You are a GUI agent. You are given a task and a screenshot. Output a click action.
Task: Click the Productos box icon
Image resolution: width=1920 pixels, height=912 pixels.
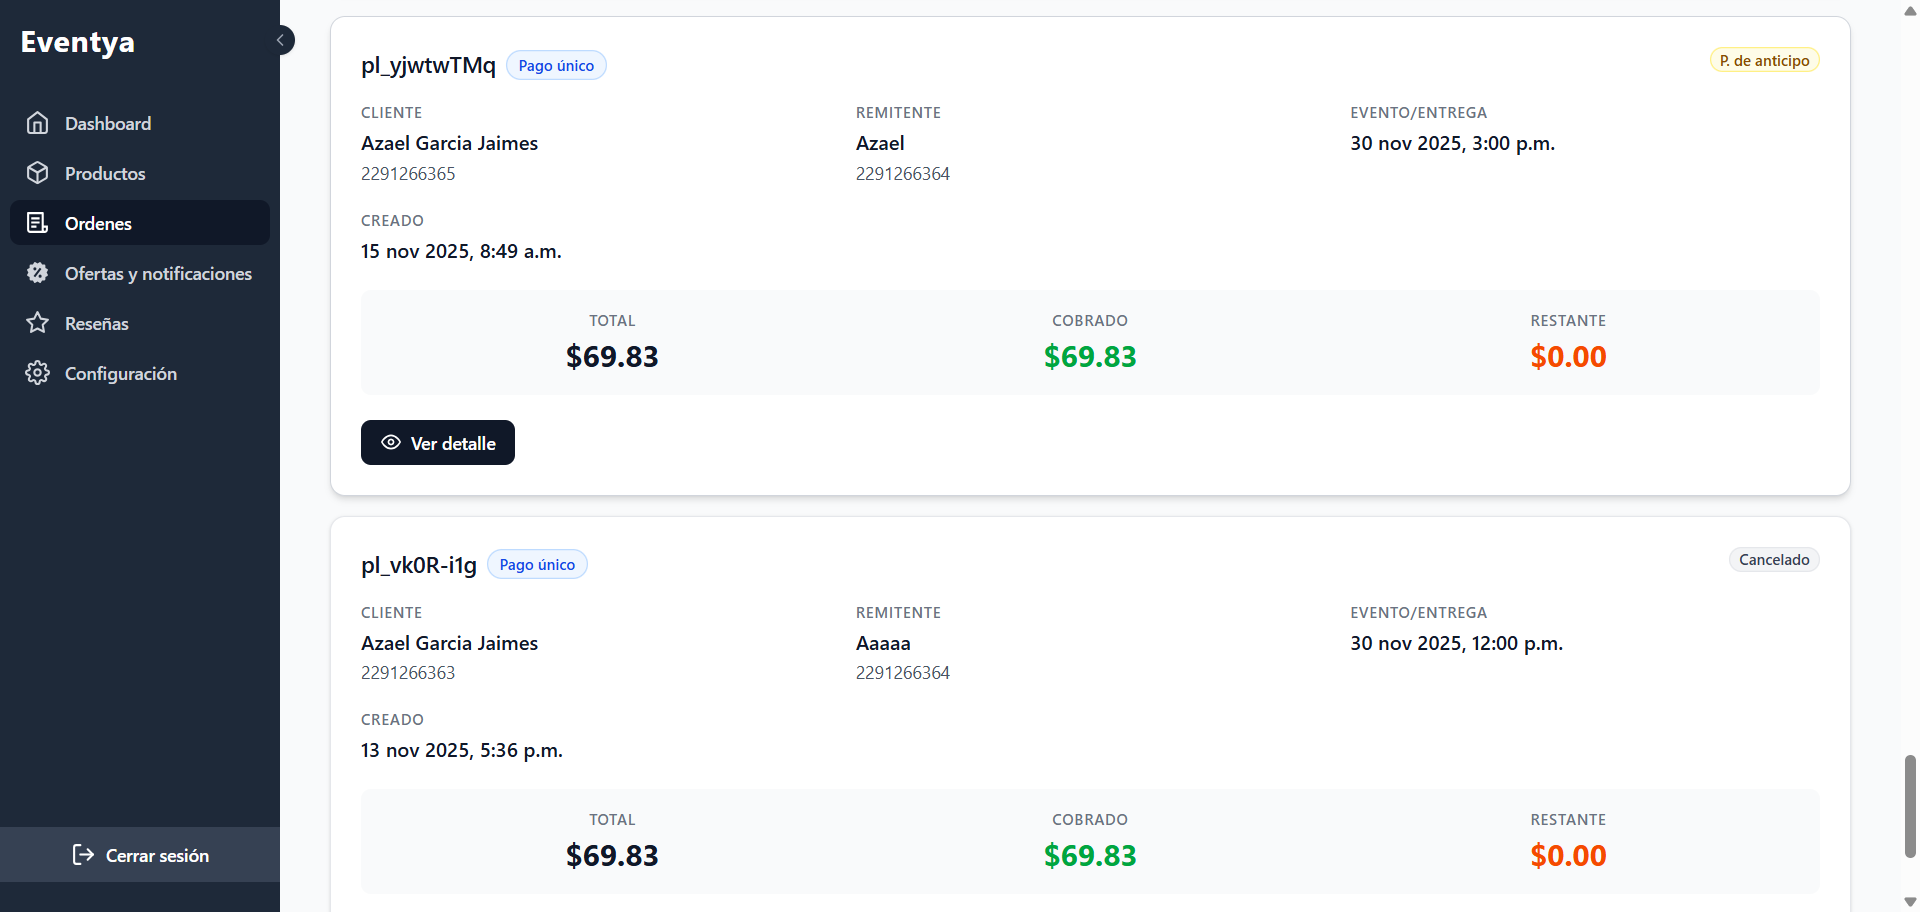coord(38,173)
